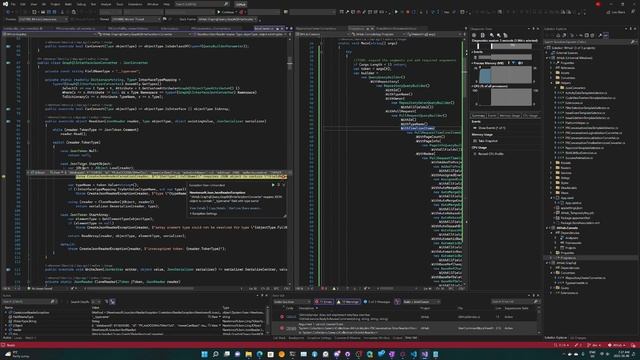
Task: Focus the top Visual Studio search box
Action: click(x=202, y=4)
